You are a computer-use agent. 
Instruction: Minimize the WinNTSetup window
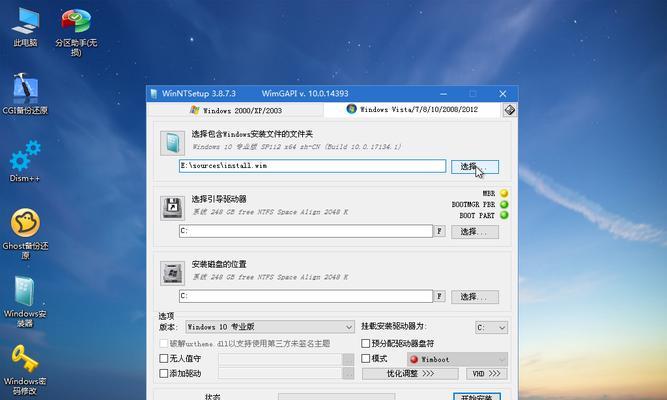pos(443,94)
